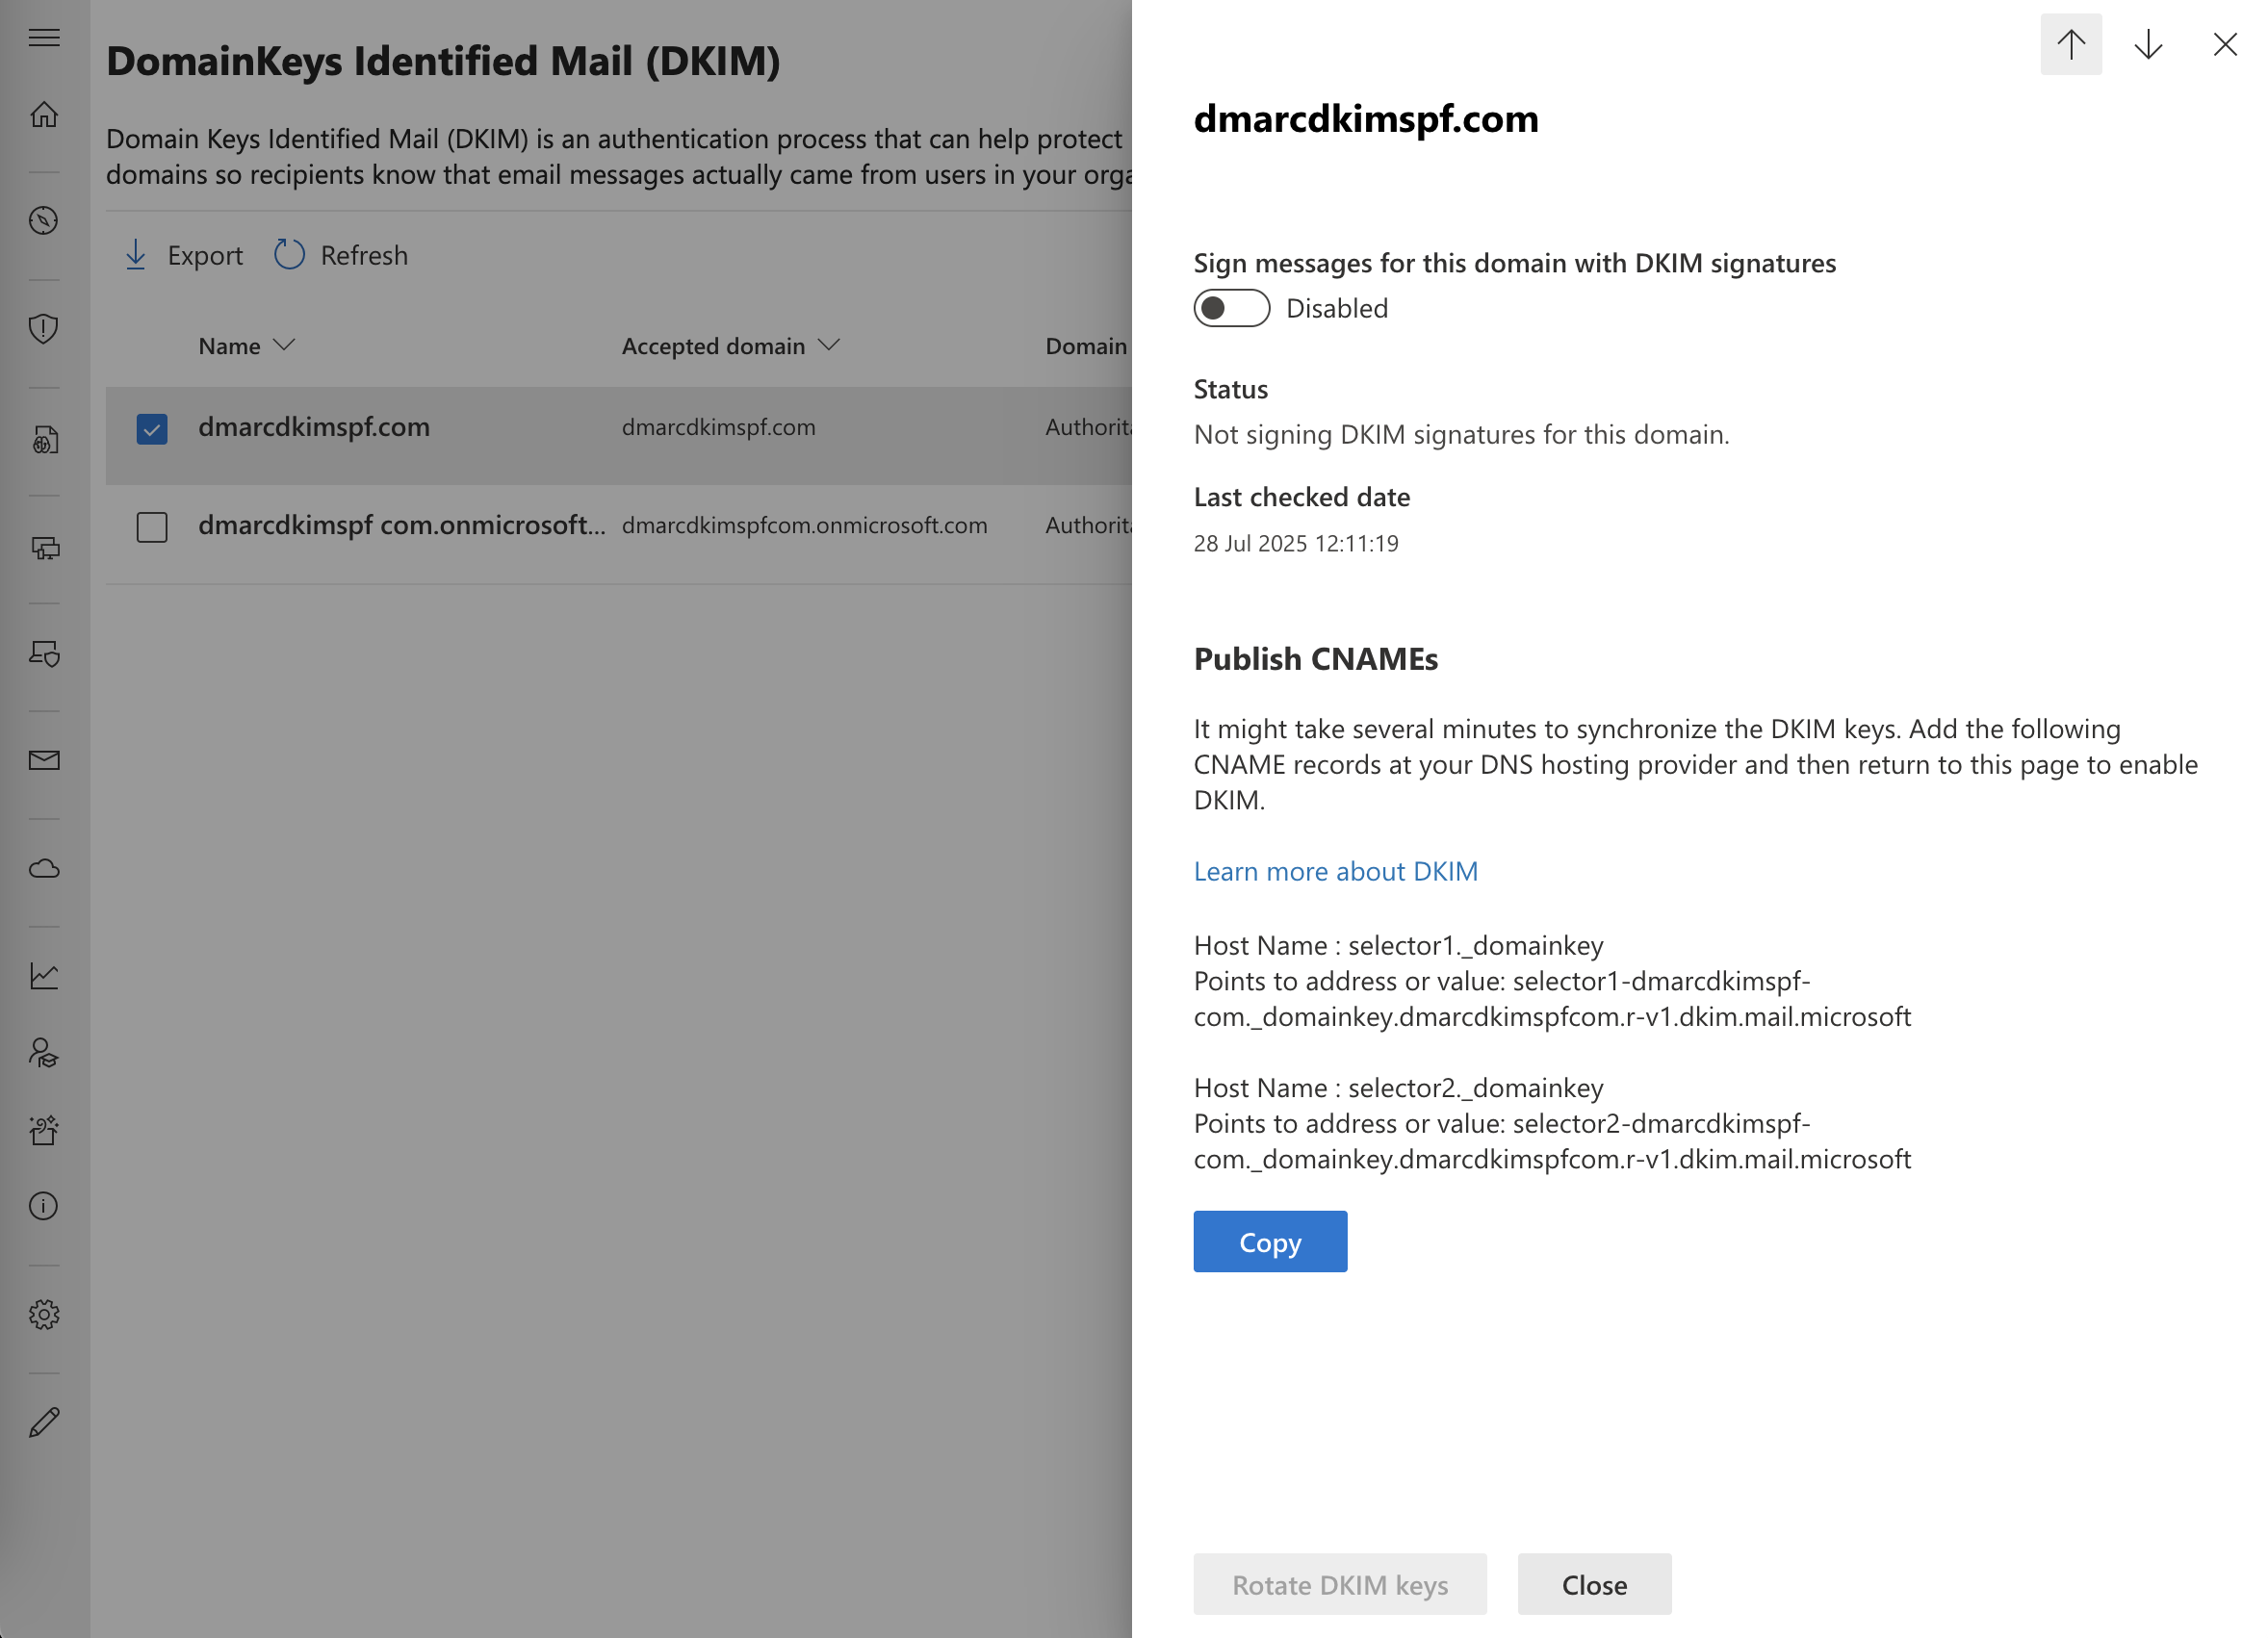This screenshot has height=1638, width=2268.
Task: Open the cloud apps sidebar icon
Action: (44, 868)
